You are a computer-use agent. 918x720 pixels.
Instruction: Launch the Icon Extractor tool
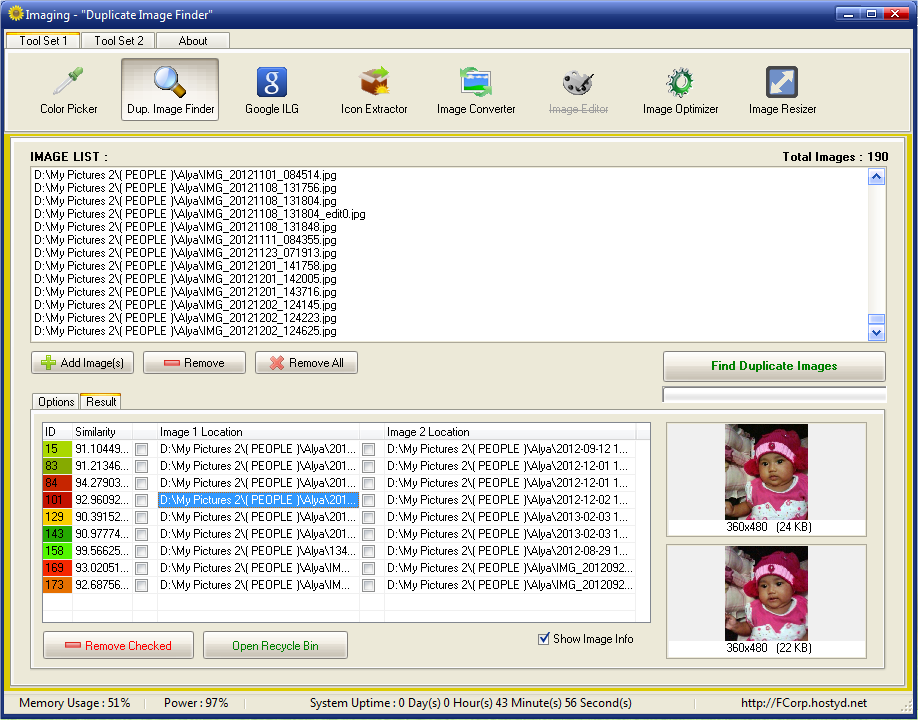coord(374,90)
